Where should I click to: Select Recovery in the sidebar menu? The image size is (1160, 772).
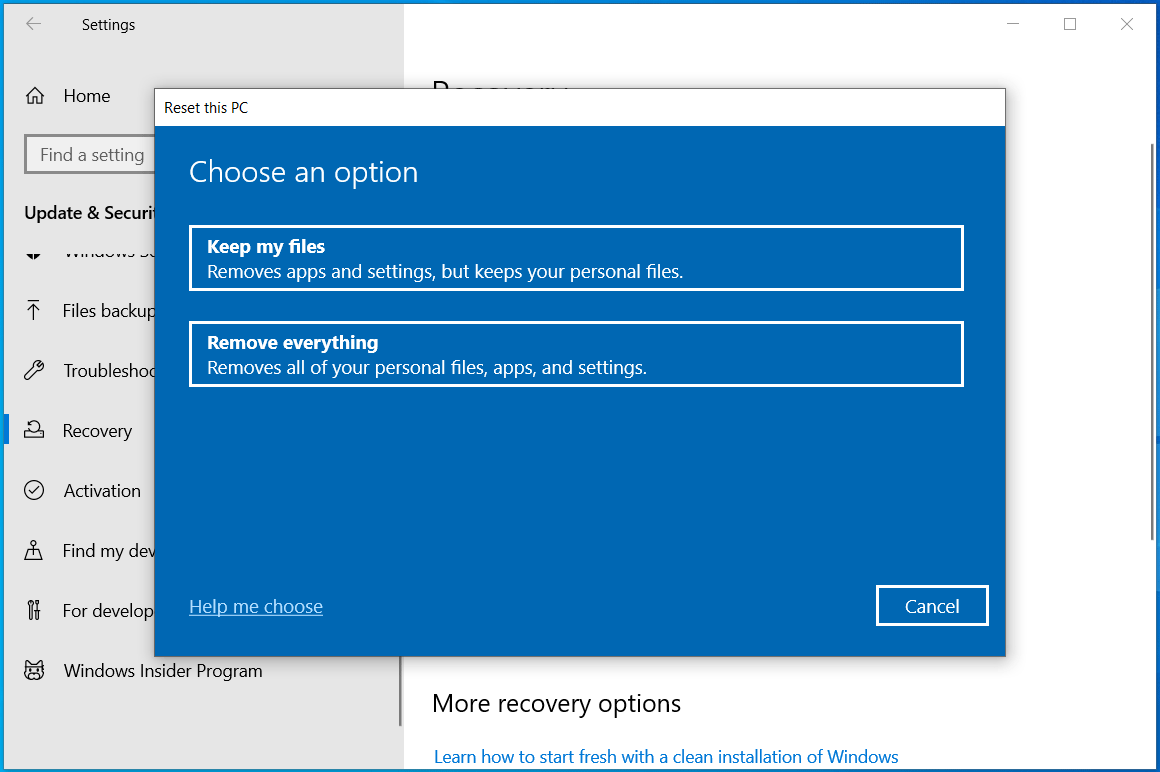click(97, 430)
